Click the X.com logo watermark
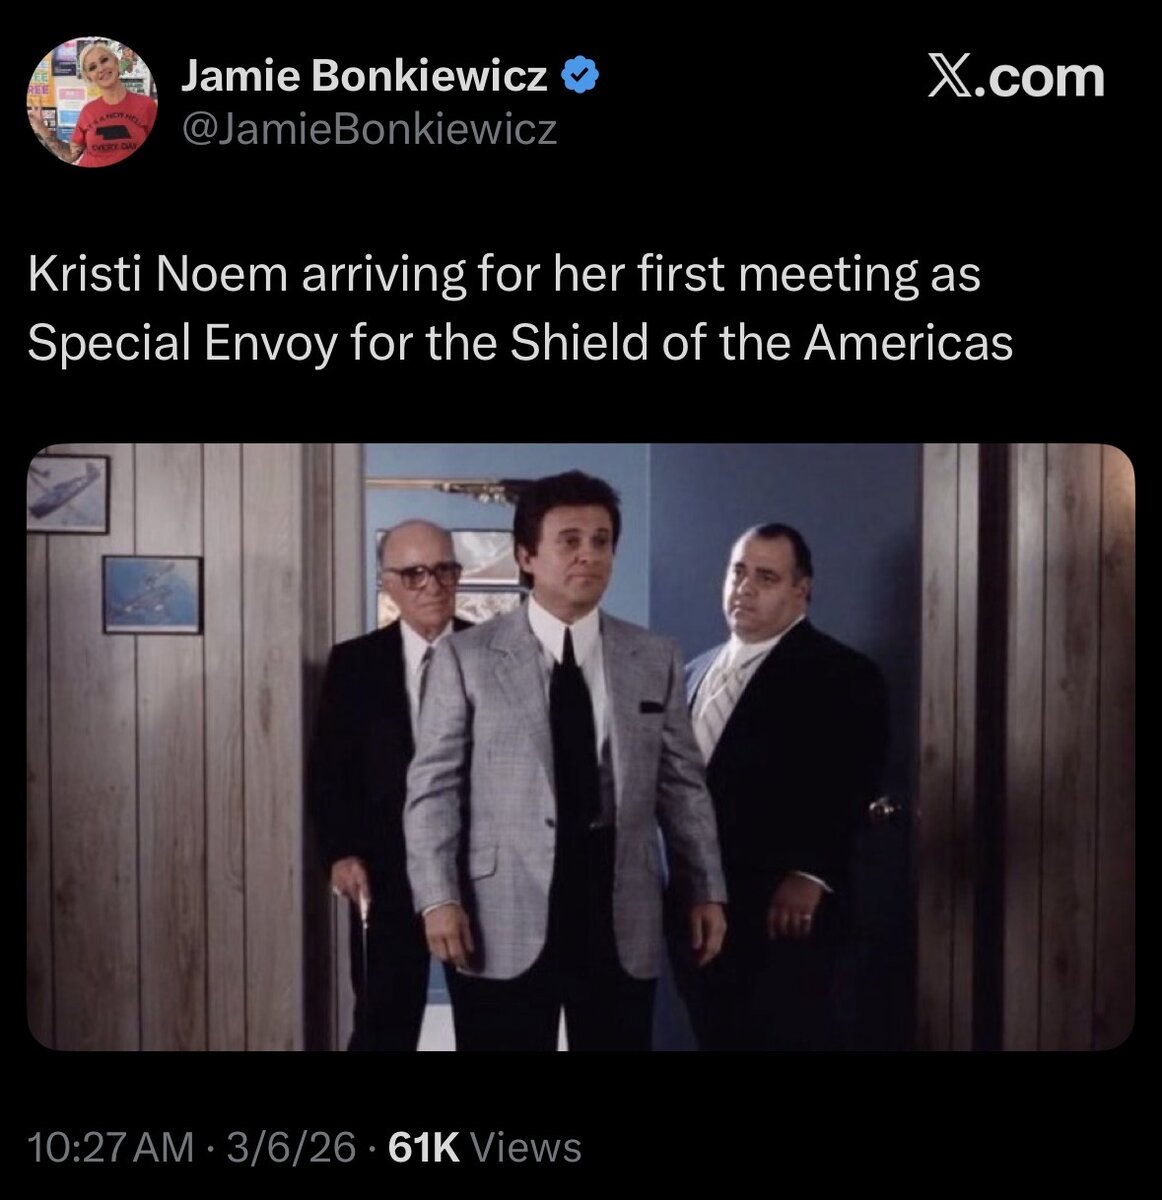This screenshot has height=1200, width=1162. point(1016,78)
